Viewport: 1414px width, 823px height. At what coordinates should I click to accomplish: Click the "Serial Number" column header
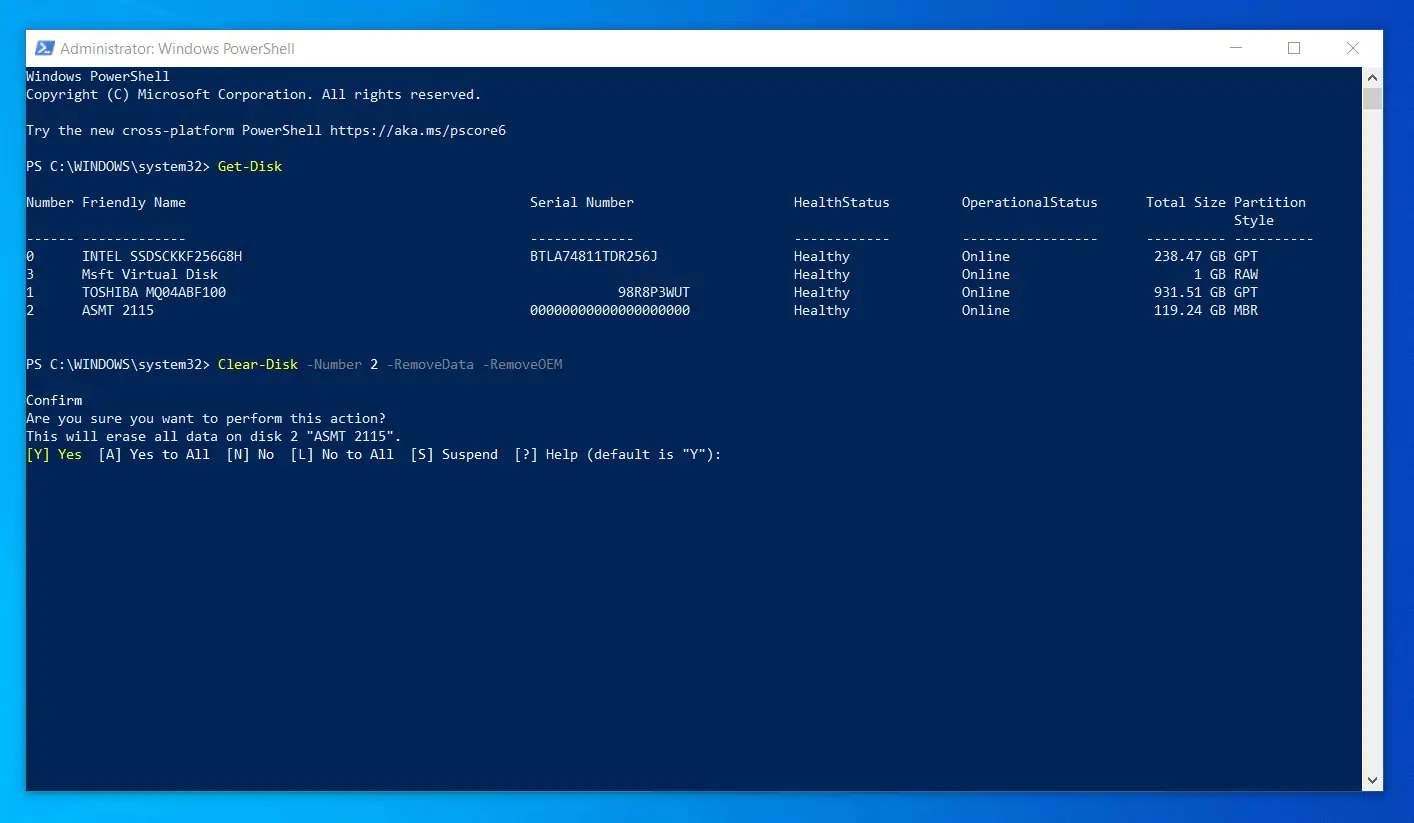click(582, 202)
